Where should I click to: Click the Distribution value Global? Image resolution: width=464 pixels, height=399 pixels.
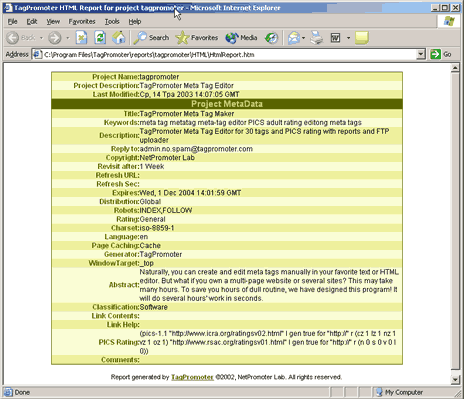point(150,202)
